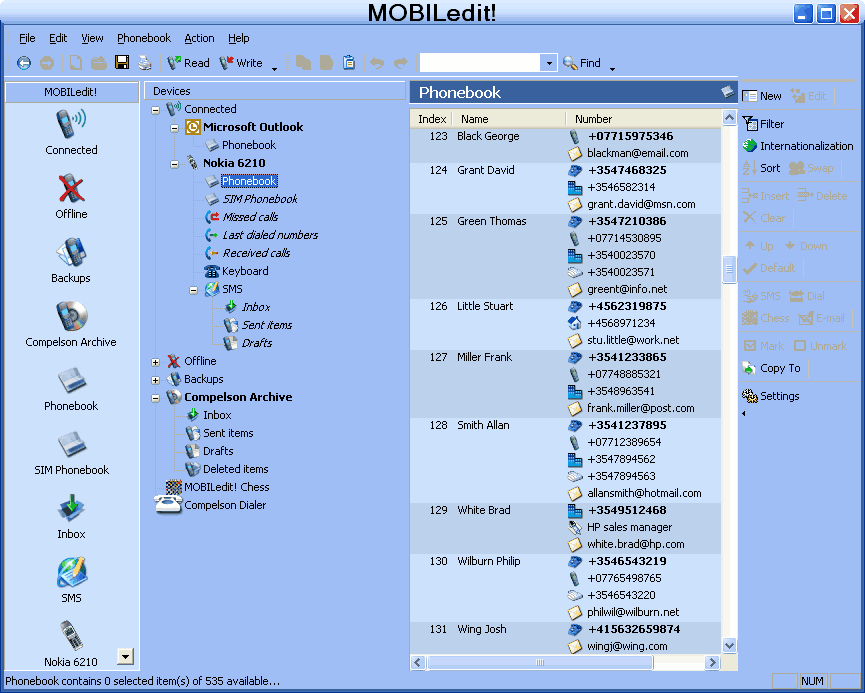Click email grant.david@msn.com entry
This screenshot has width=865, height=693.
tap(641, 204)
